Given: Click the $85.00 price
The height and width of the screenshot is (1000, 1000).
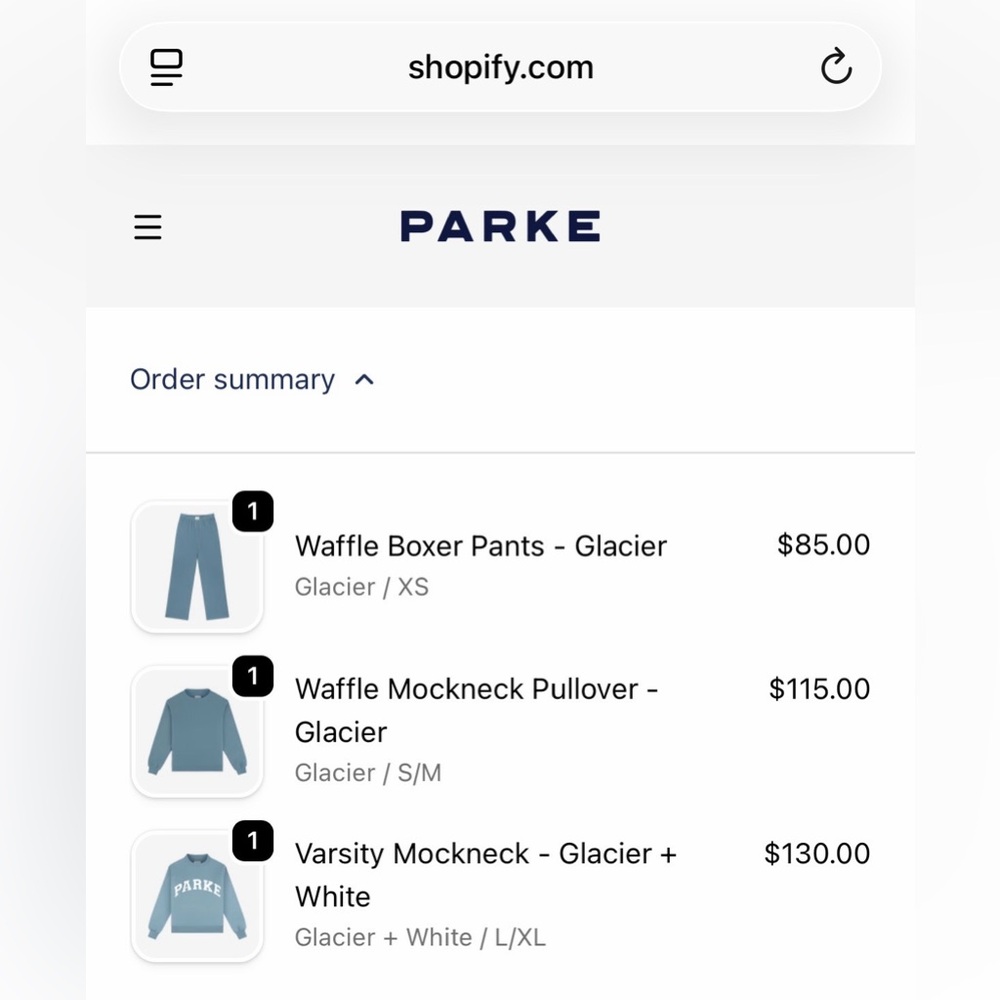Looking at the screenshot, I should pos(823,545).
